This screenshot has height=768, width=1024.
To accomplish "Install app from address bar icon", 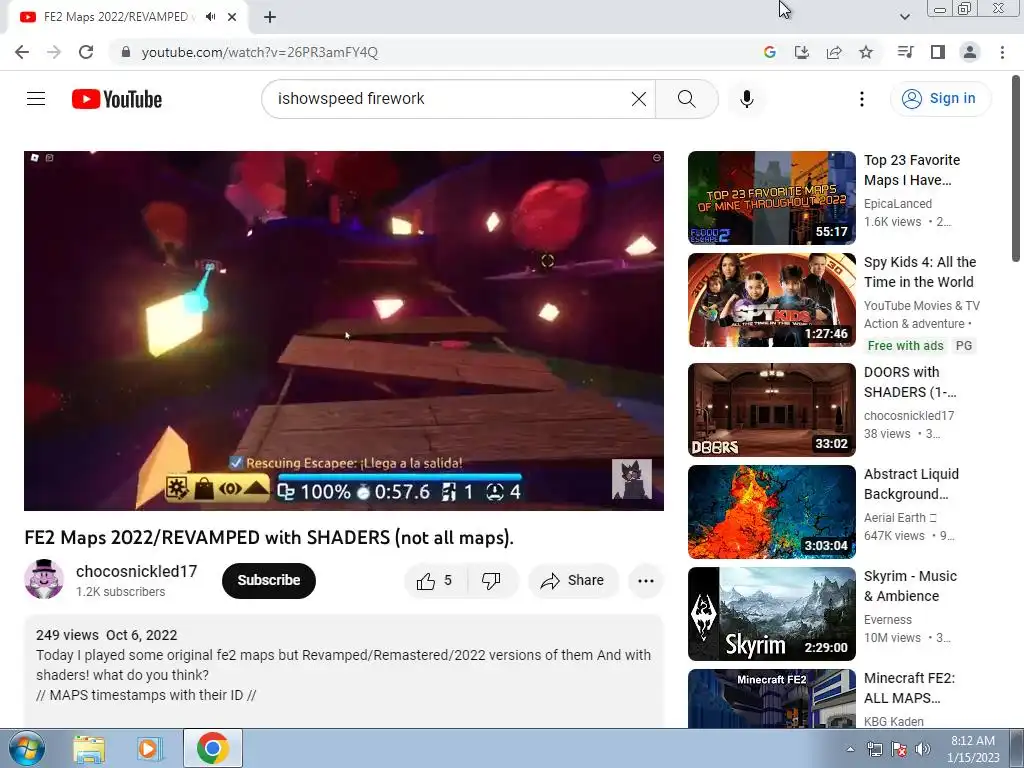I will (802, 52).
